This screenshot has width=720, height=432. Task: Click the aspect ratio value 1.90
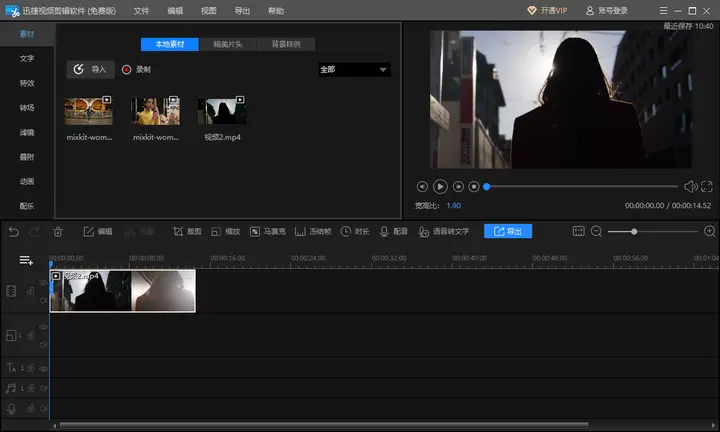(x=454, y=206)
